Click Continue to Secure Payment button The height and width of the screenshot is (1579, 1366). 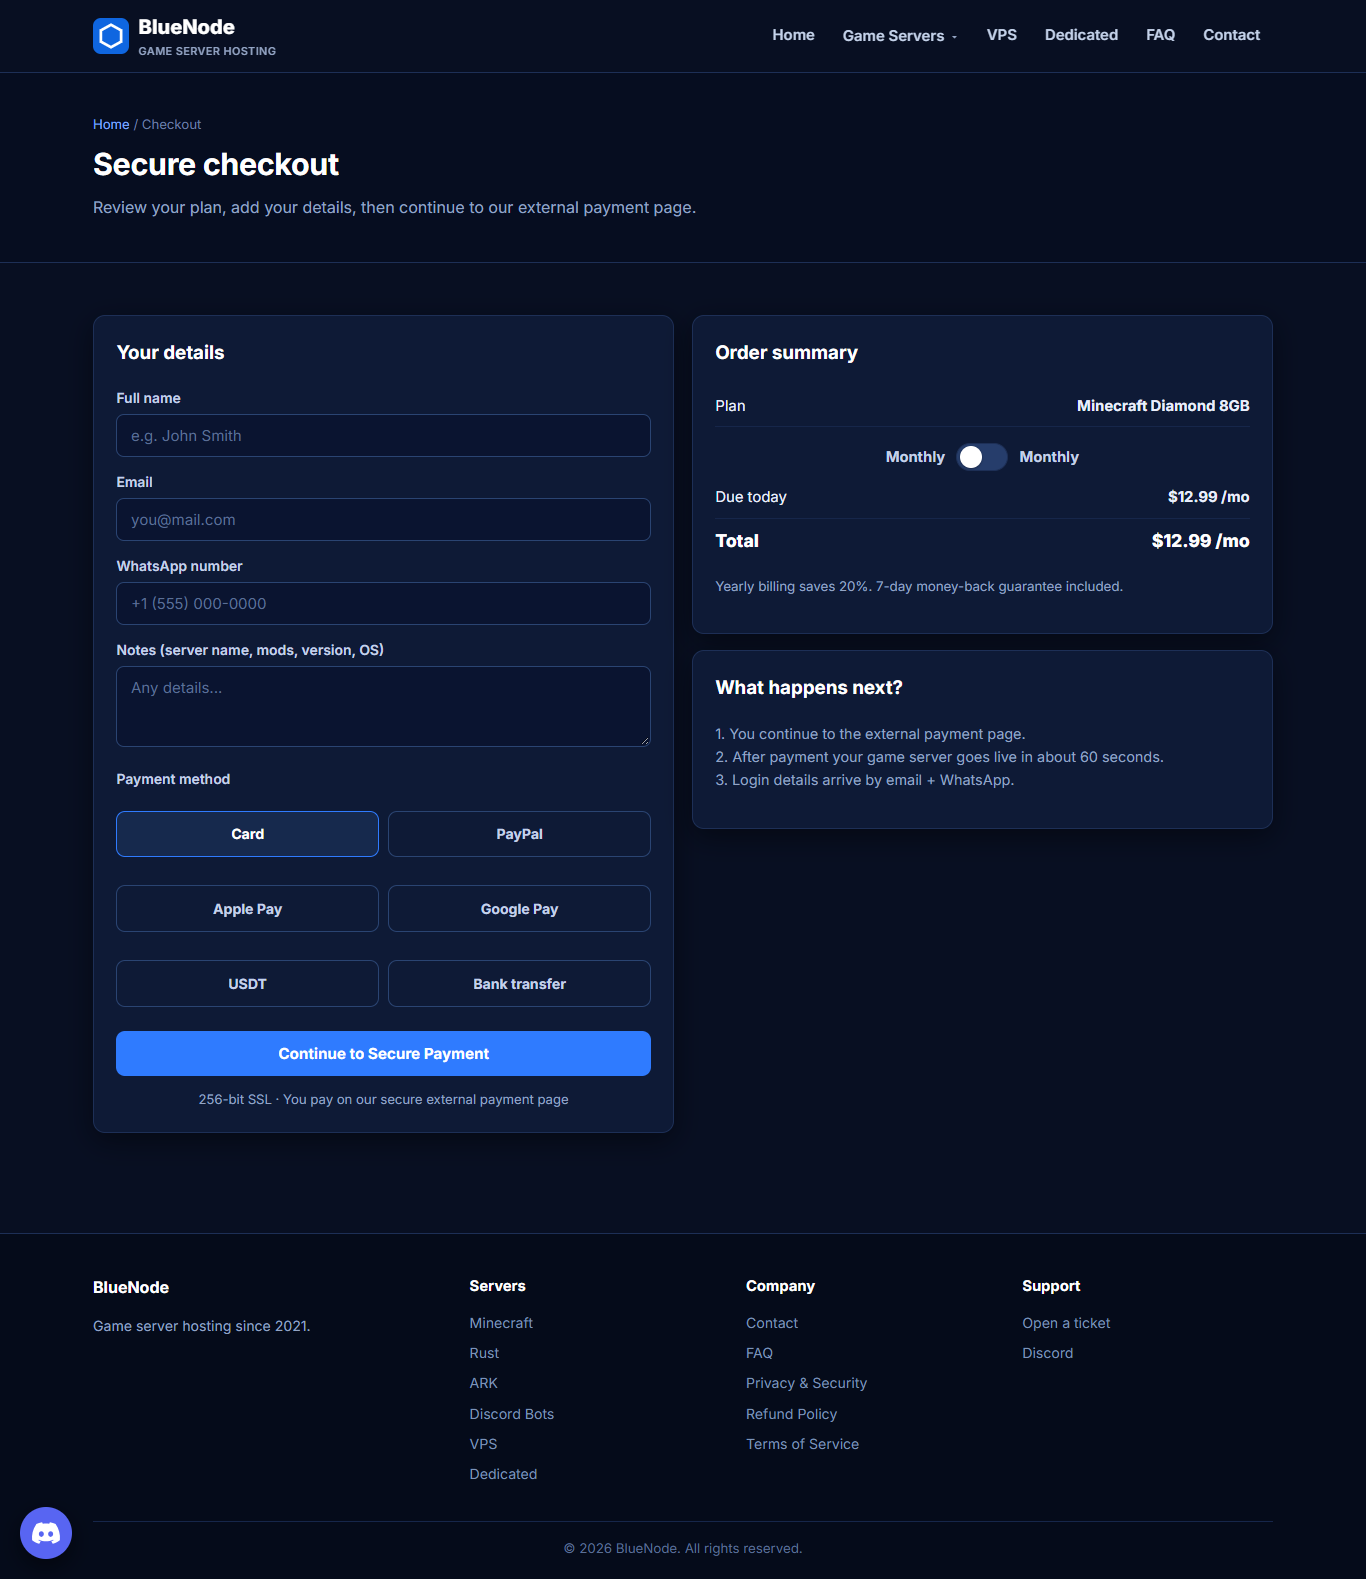tap(383, 1054)
